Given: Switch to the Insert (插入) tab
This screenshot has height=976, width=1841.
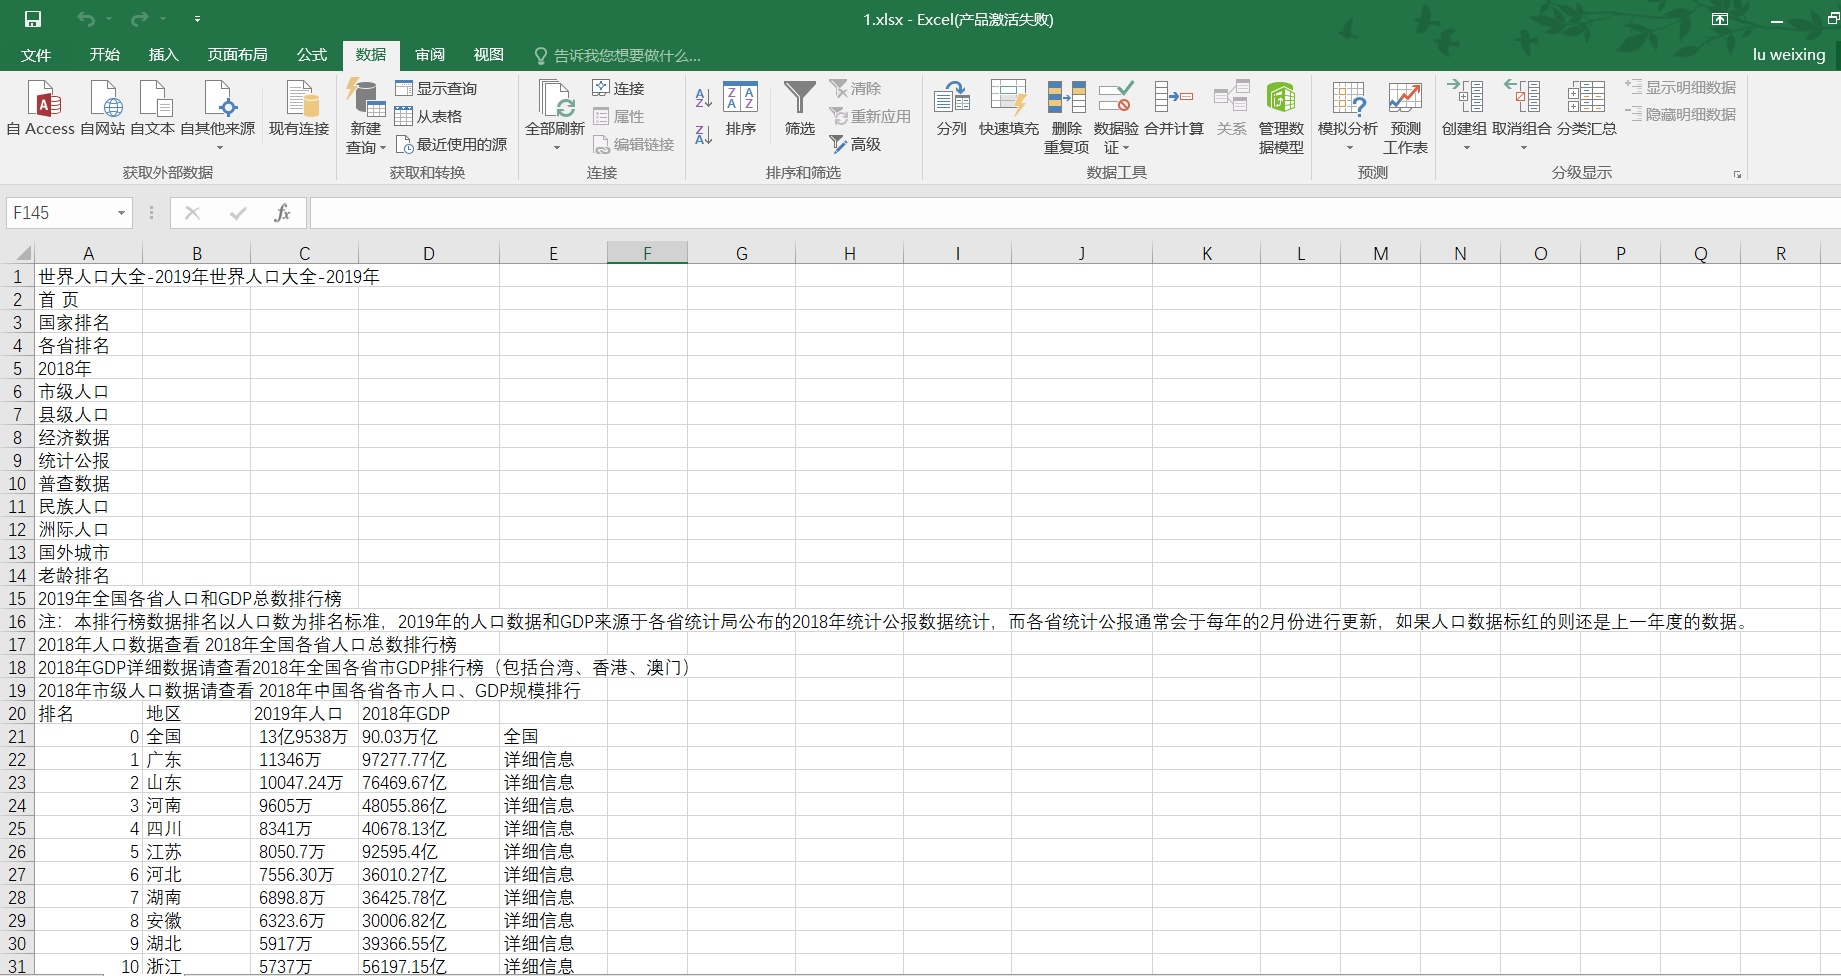Looking at the screenshot, I should [x=163, y=55].
